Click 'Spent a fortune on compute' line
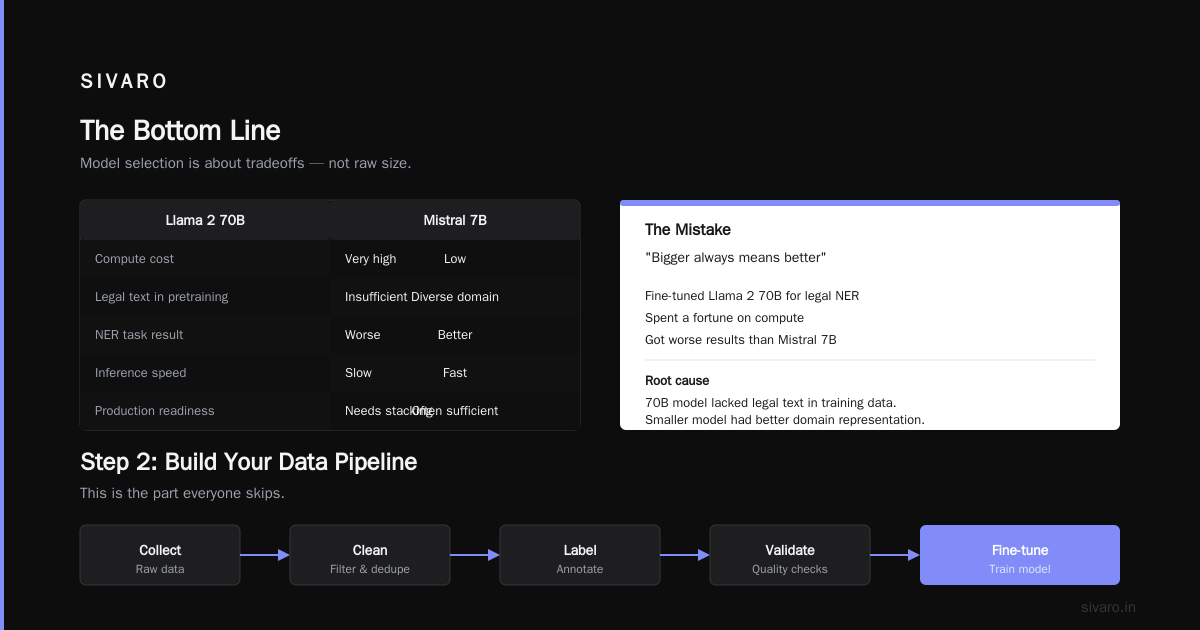 coord(724,318)
